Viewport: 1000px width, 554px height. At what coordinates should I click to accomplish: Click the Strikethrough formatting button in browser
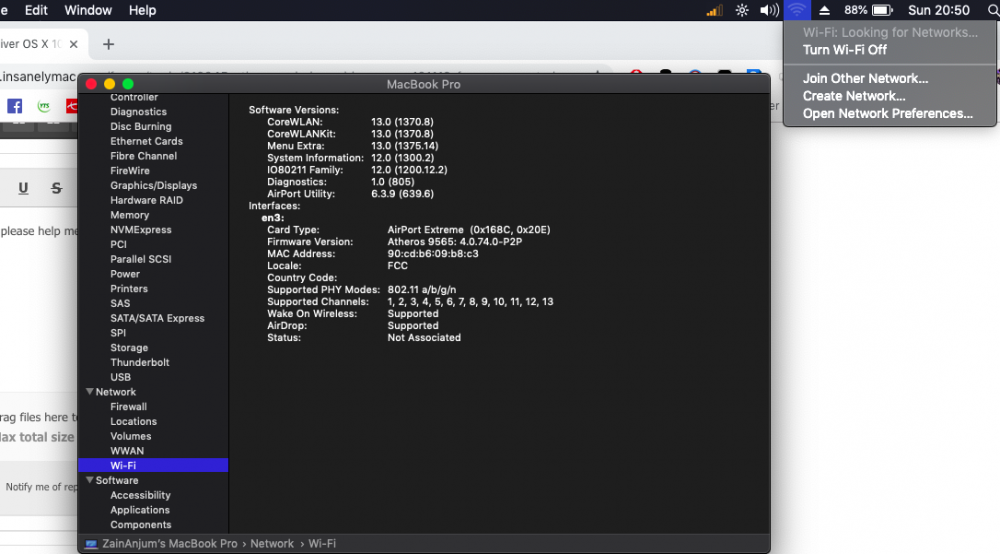56,188
